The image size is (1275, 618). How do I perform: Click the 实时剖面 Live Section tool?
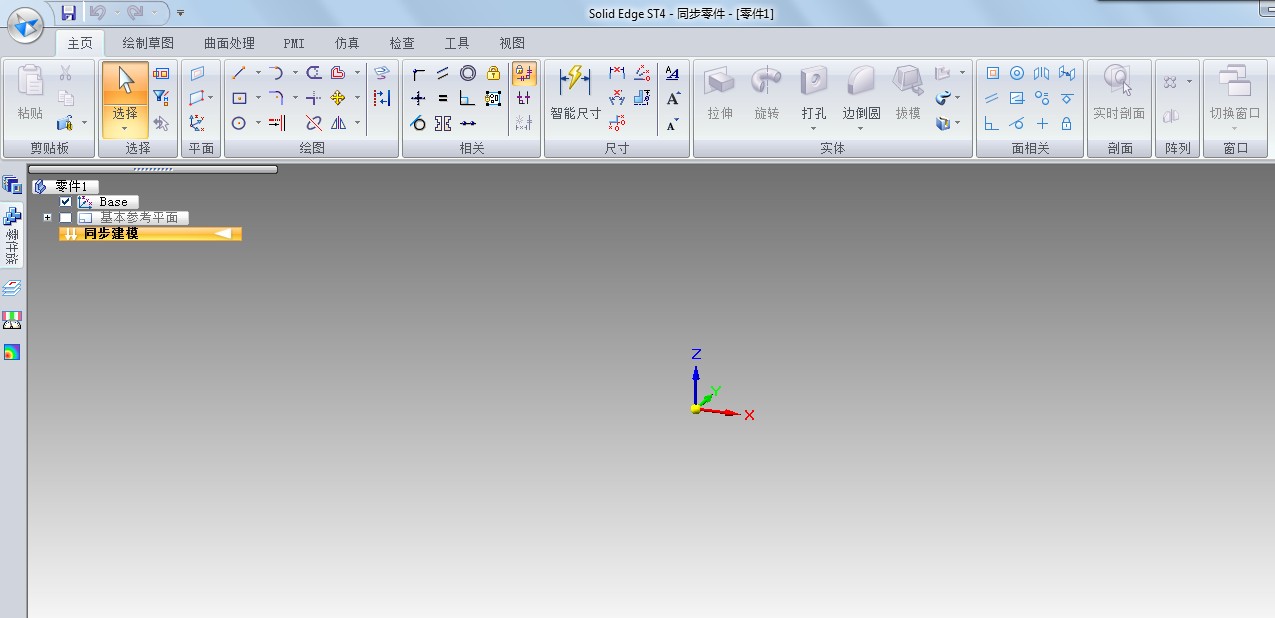click(x=1119, y=94)
